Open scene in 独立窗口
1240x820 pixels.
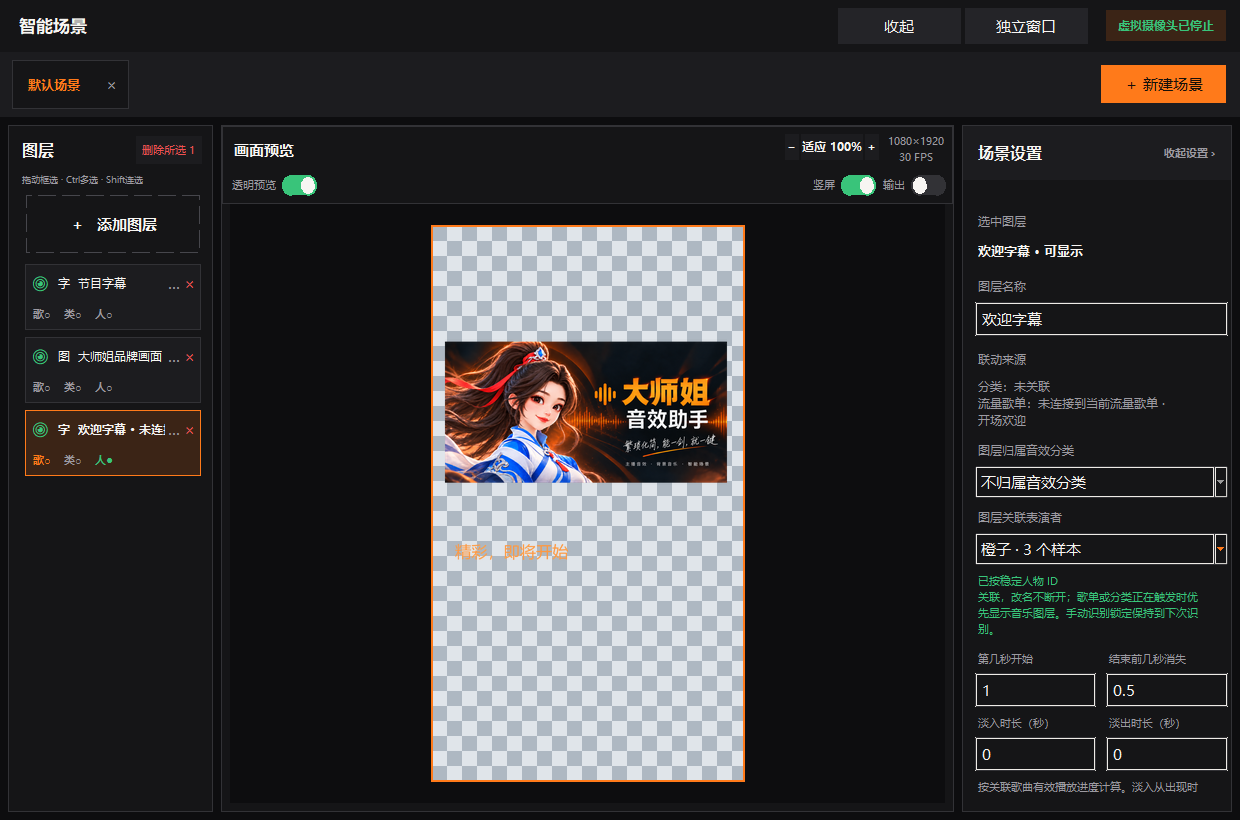(1026, 26)
